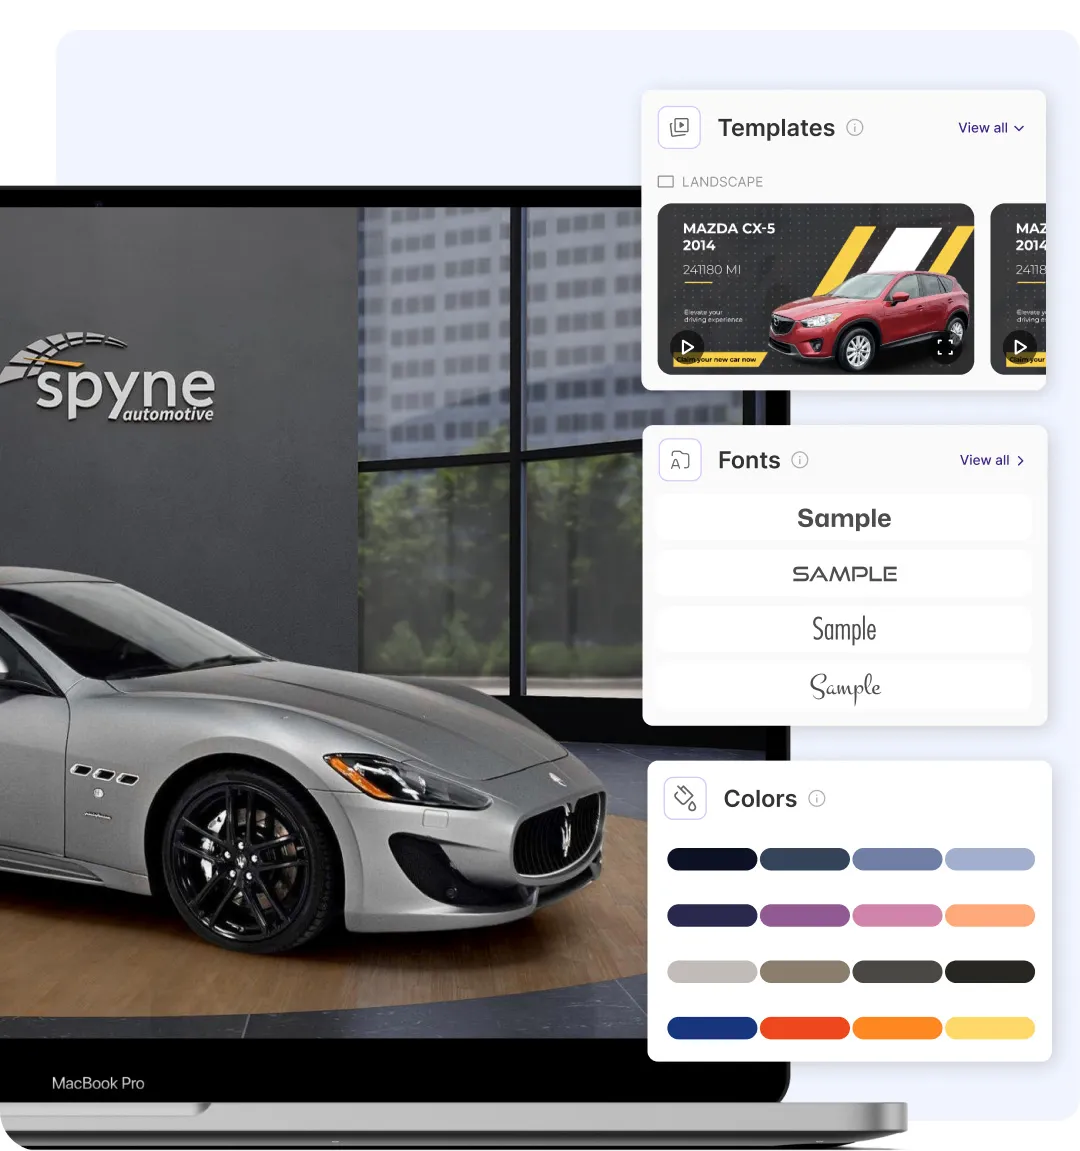Image resolution: width=1080 pixels, height=1151 pixels.
Task: Click the Fonts panel icon
Action: (680, 460)
